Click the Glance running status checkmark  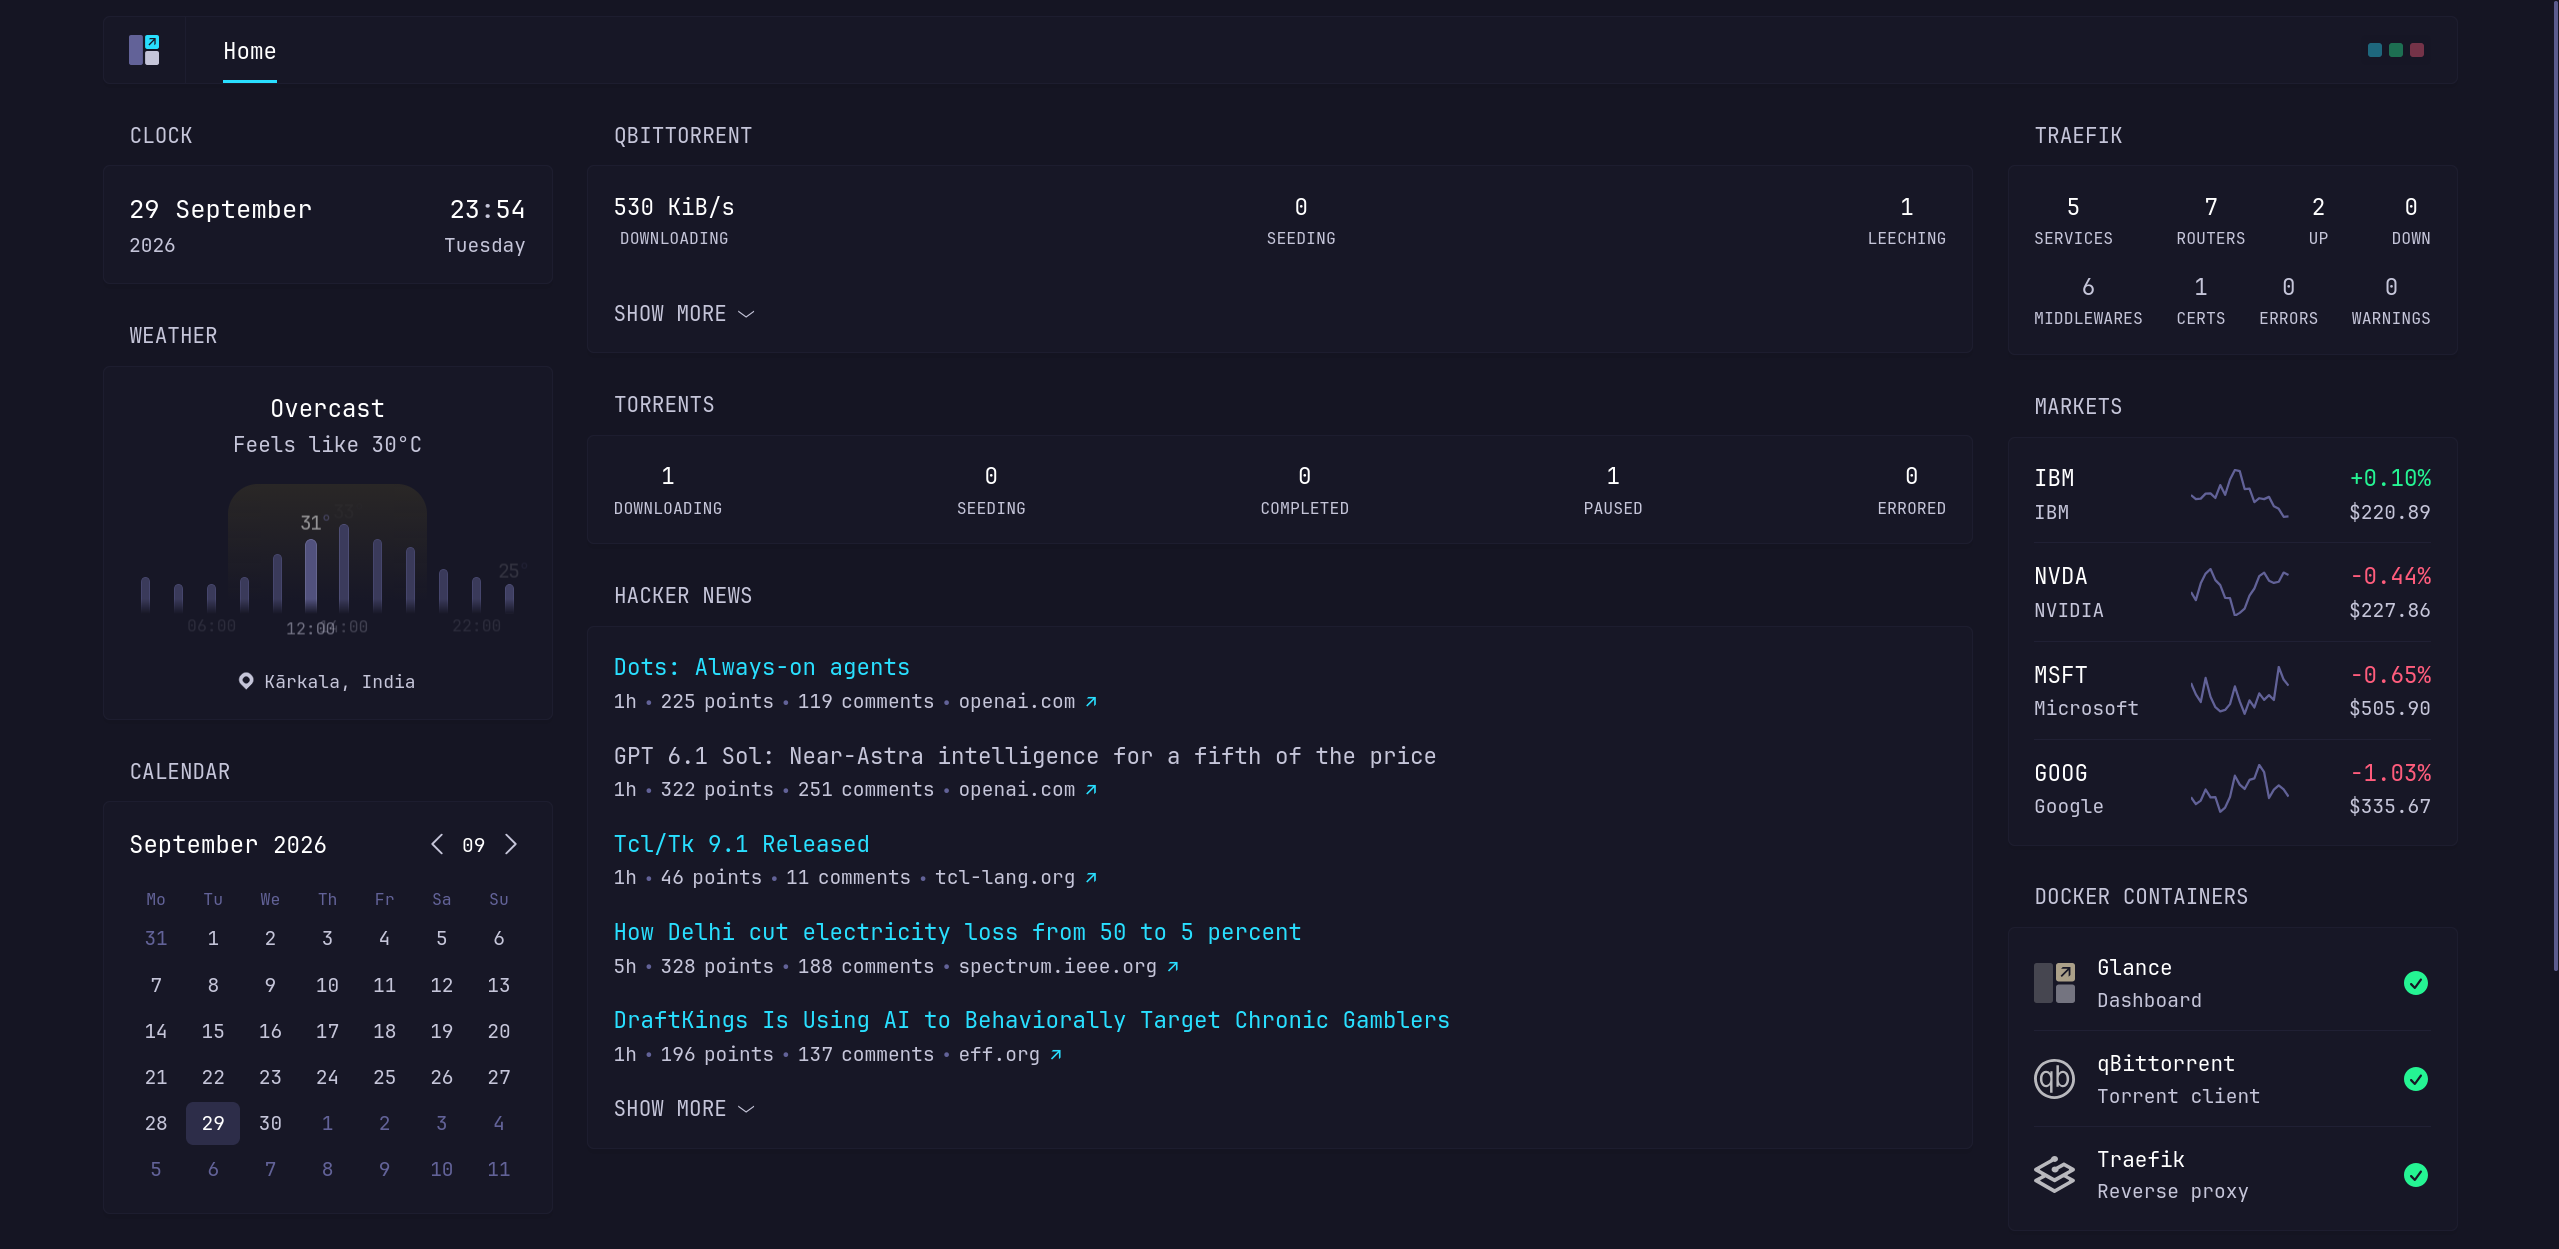2415,983
